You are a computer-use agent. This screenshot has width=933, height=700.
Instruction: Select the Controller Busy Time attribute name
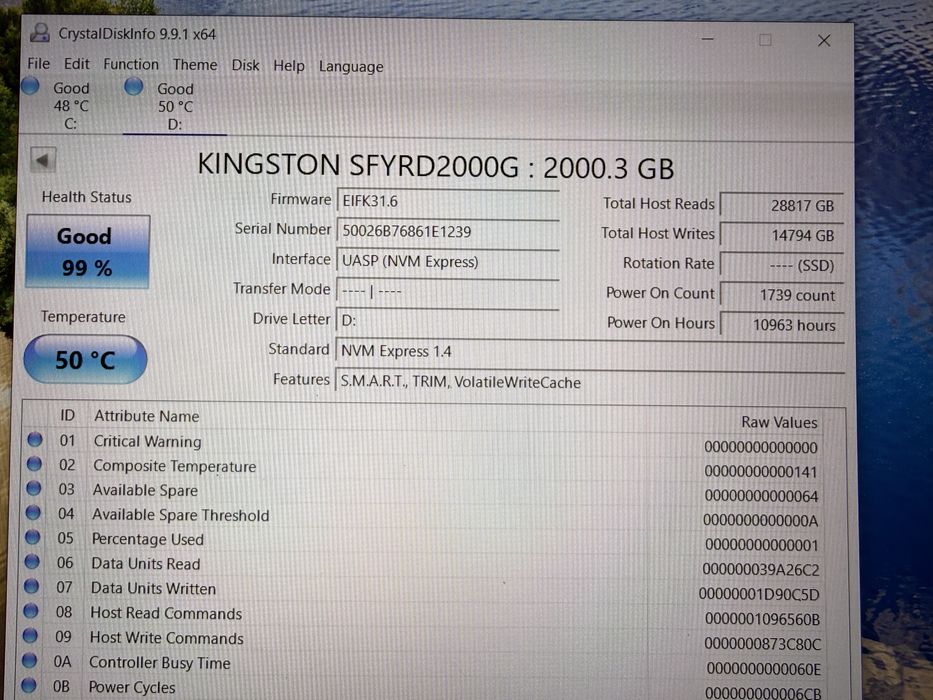tap(159, 662)
